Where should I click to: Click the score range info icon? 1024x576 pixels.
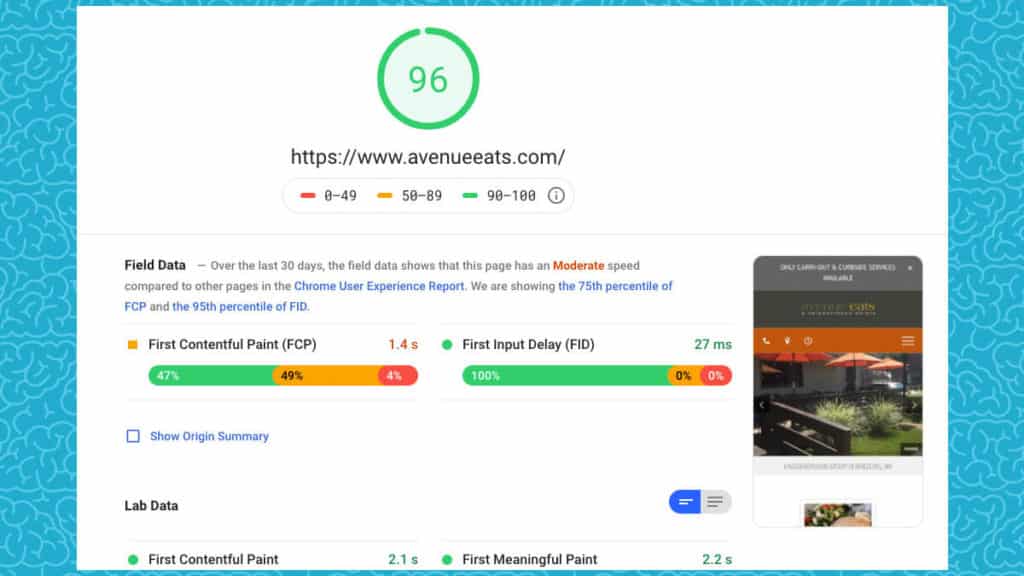pyautogui.click(x=556, y=195)
